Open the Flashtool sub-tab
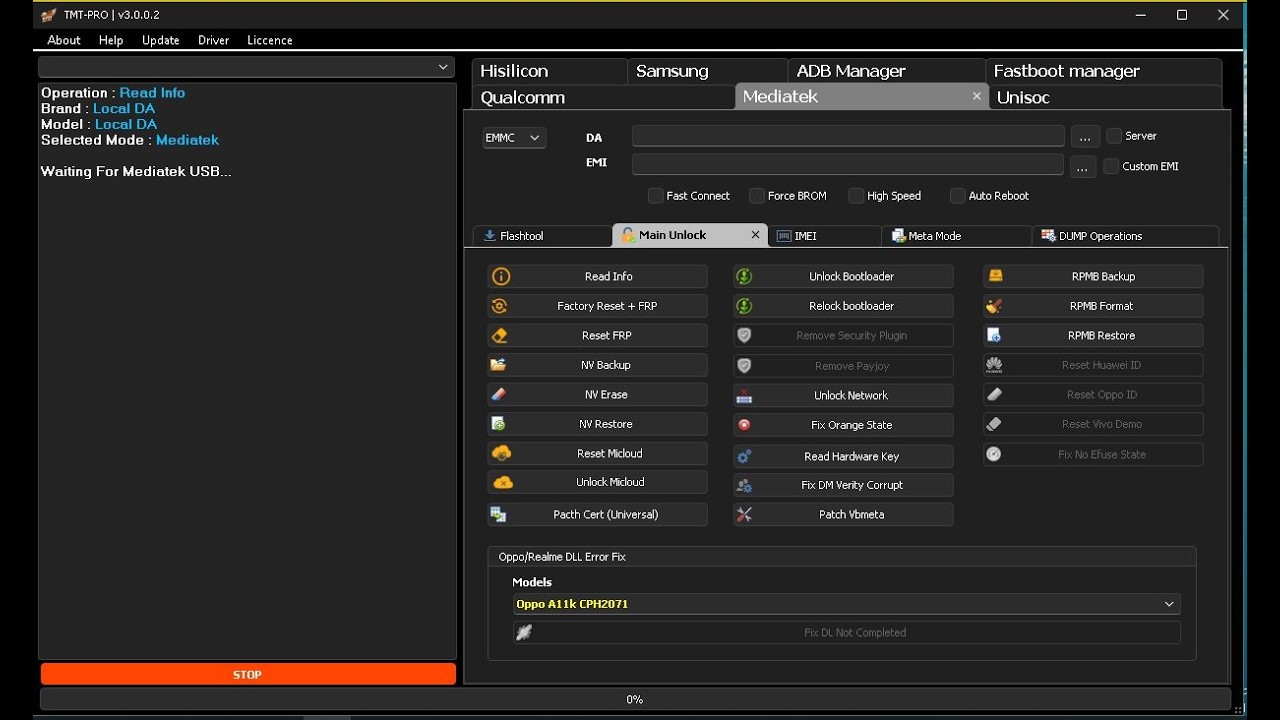This screenshot has height=720, width=1280. [x=542, y=236]
